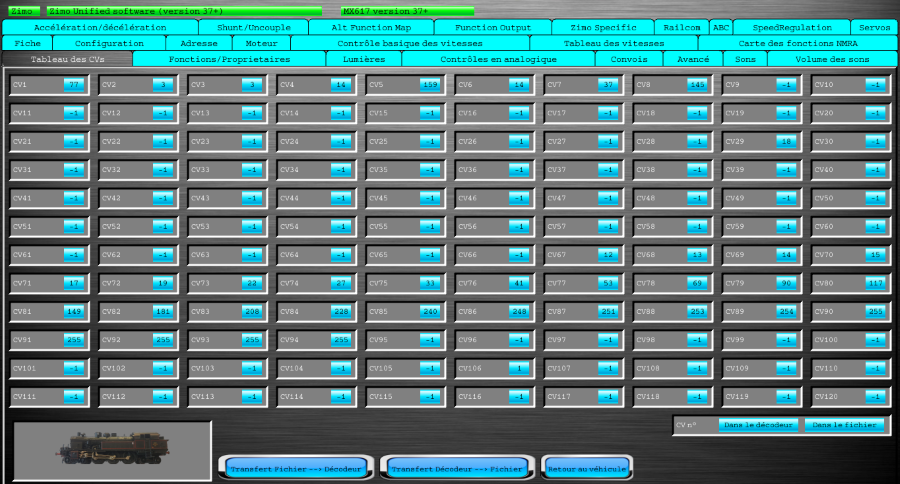Click the Zimo Unified software version label
Viewport: 900px width, 484px height.
pyautogui.click(x=184, y=11)
